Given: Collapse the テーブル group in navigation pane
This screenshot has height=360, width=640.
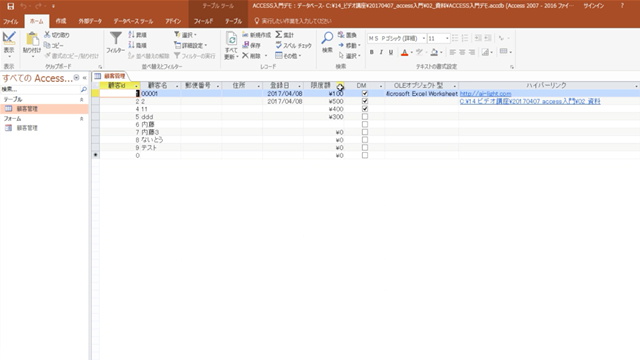Looking at the screenshot, I should (x=81, y=100).
